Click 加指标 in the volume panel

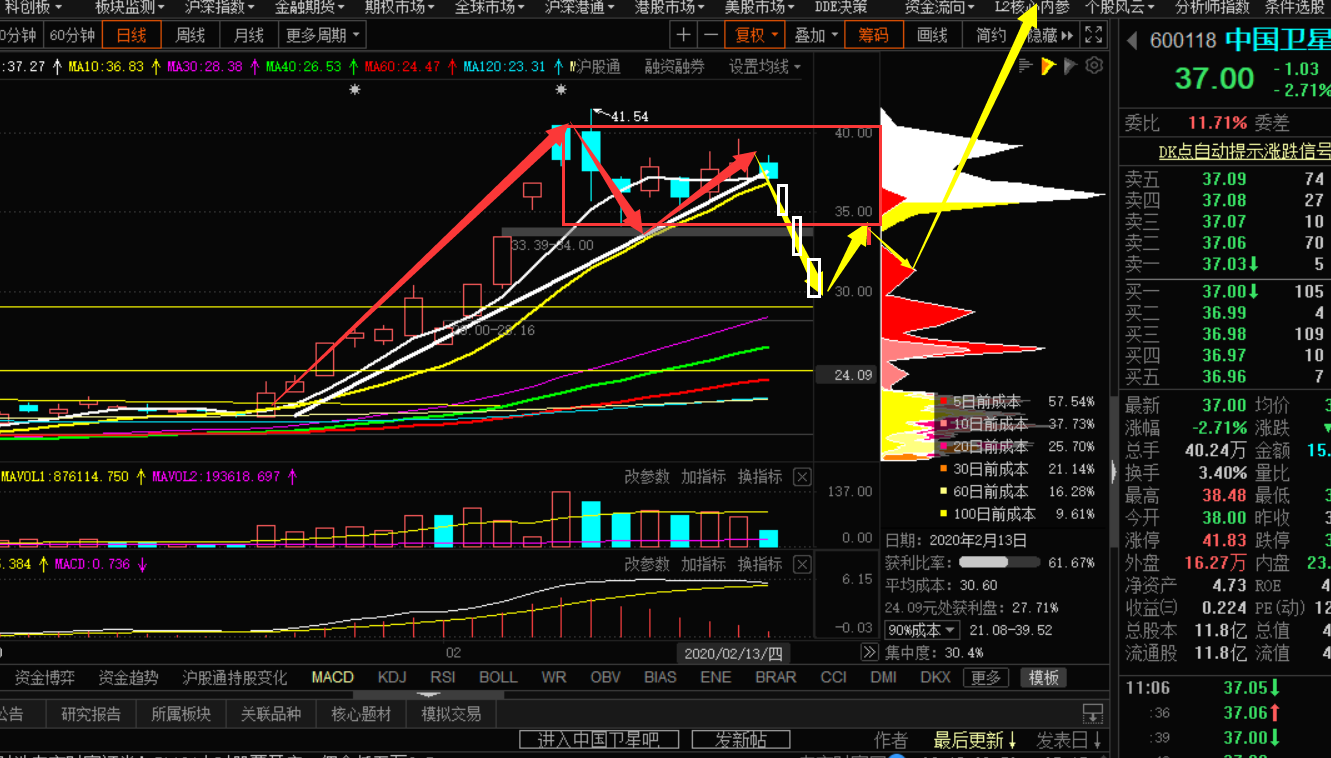704,477
